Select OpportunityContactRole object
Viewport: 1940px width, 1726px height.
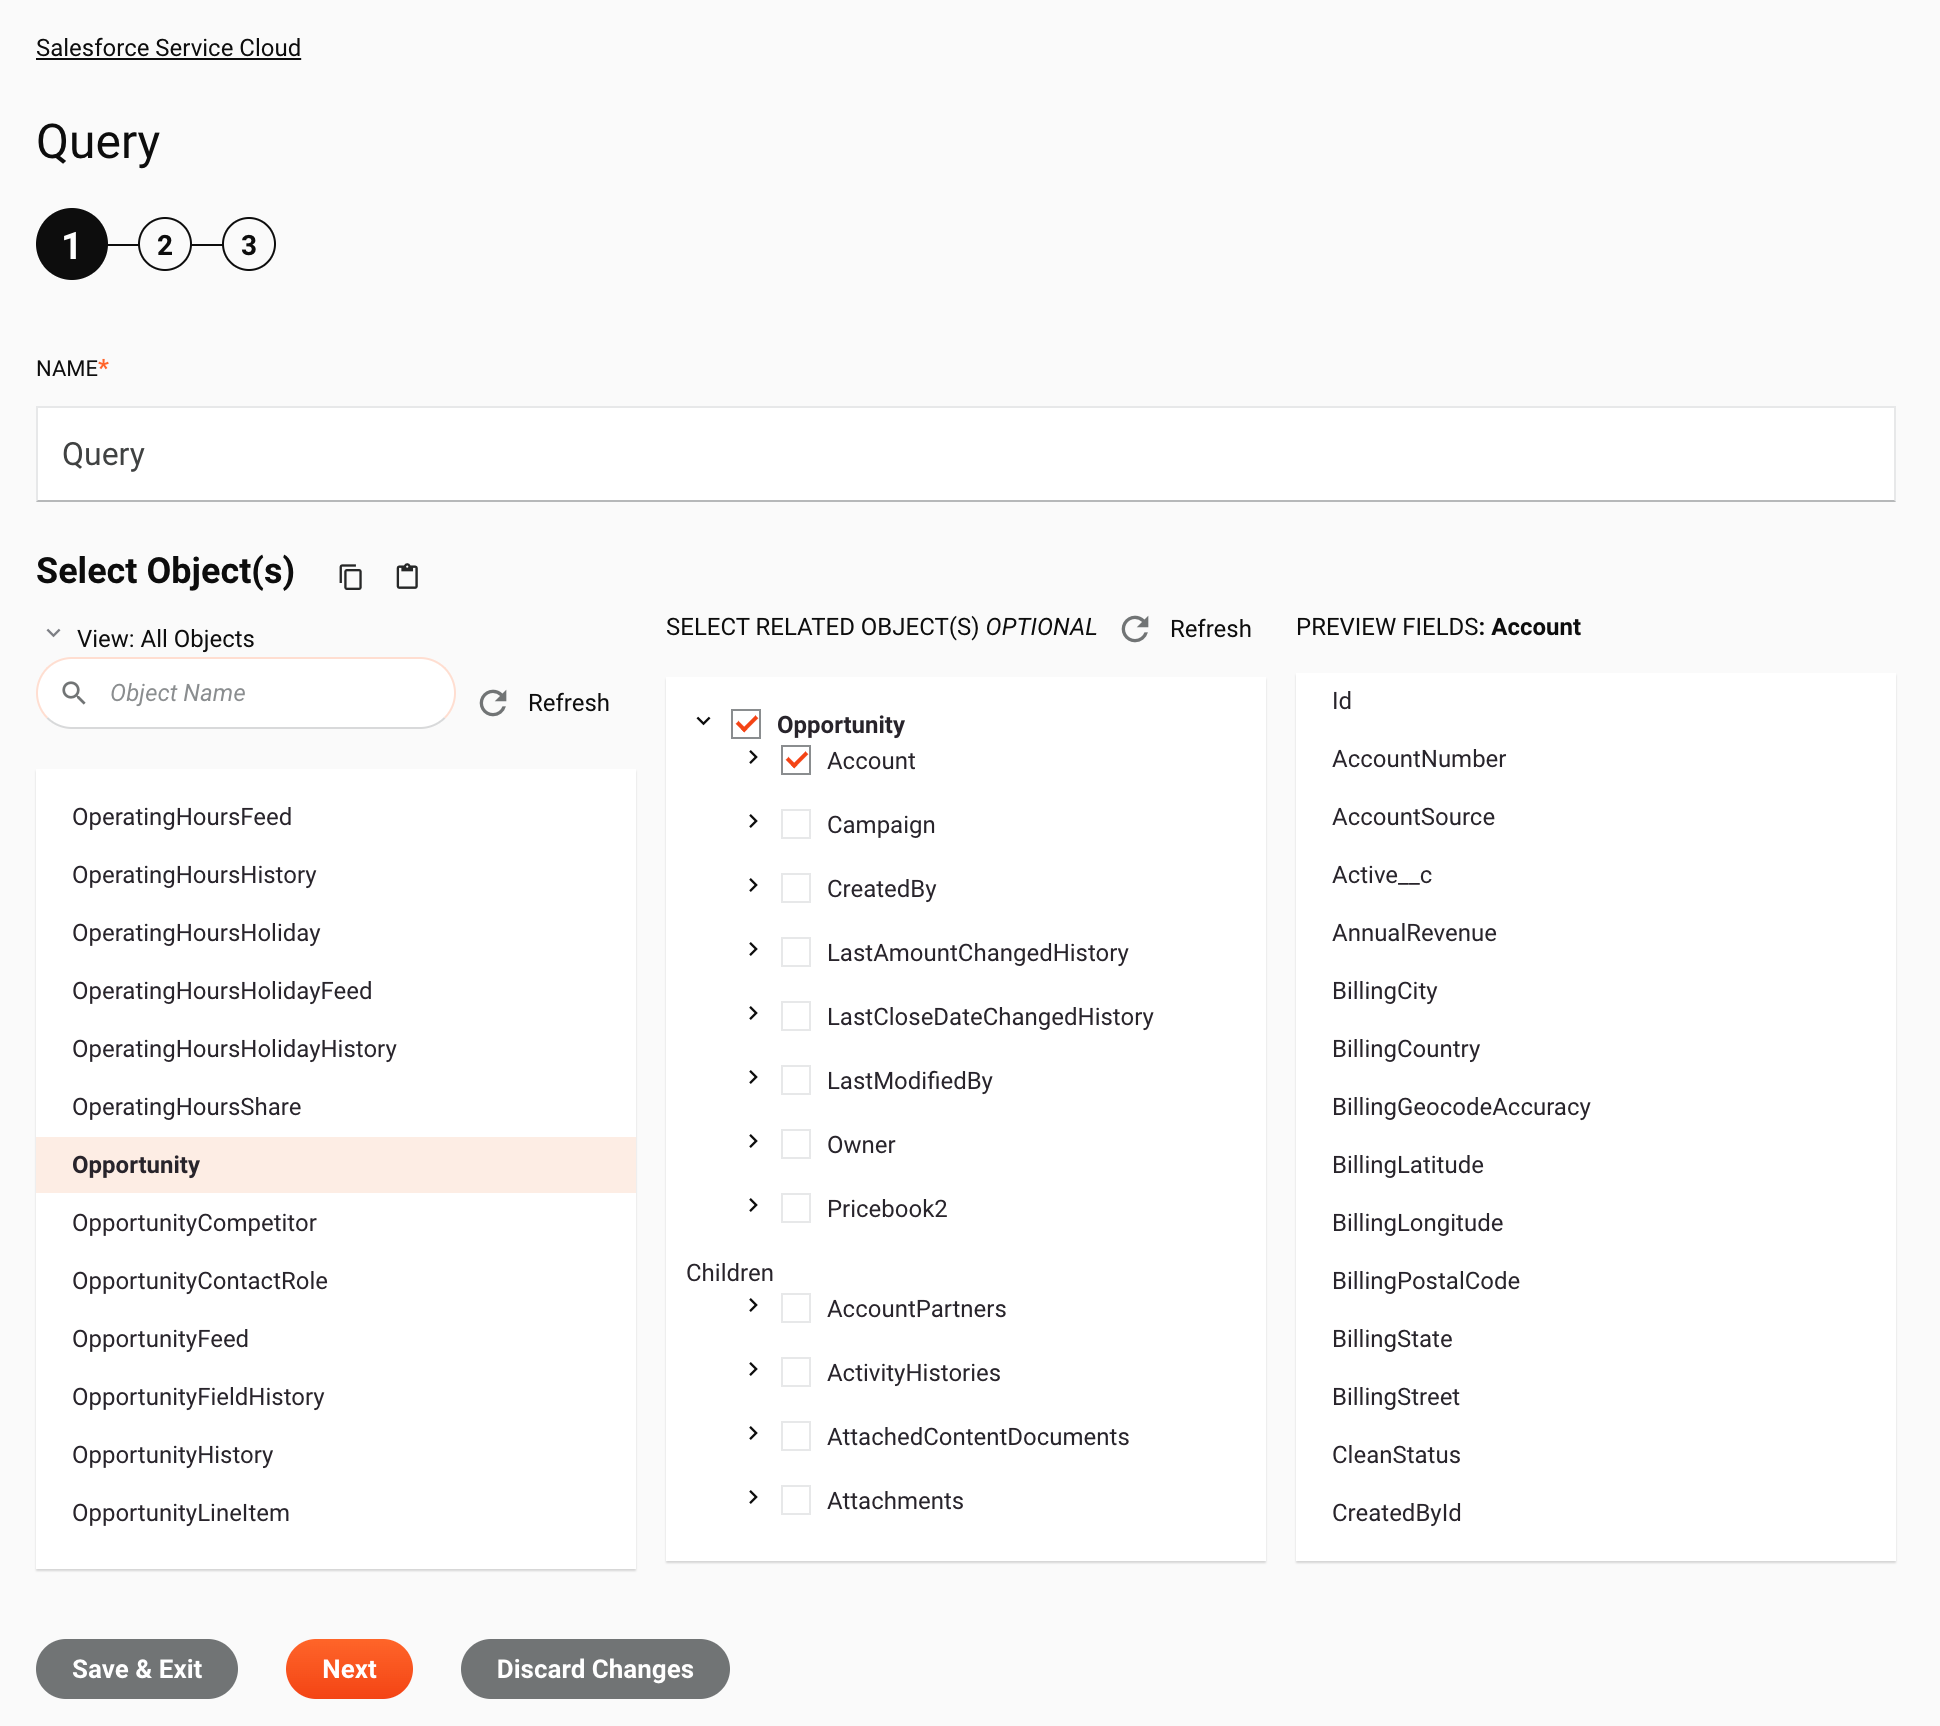[336, 1281]
